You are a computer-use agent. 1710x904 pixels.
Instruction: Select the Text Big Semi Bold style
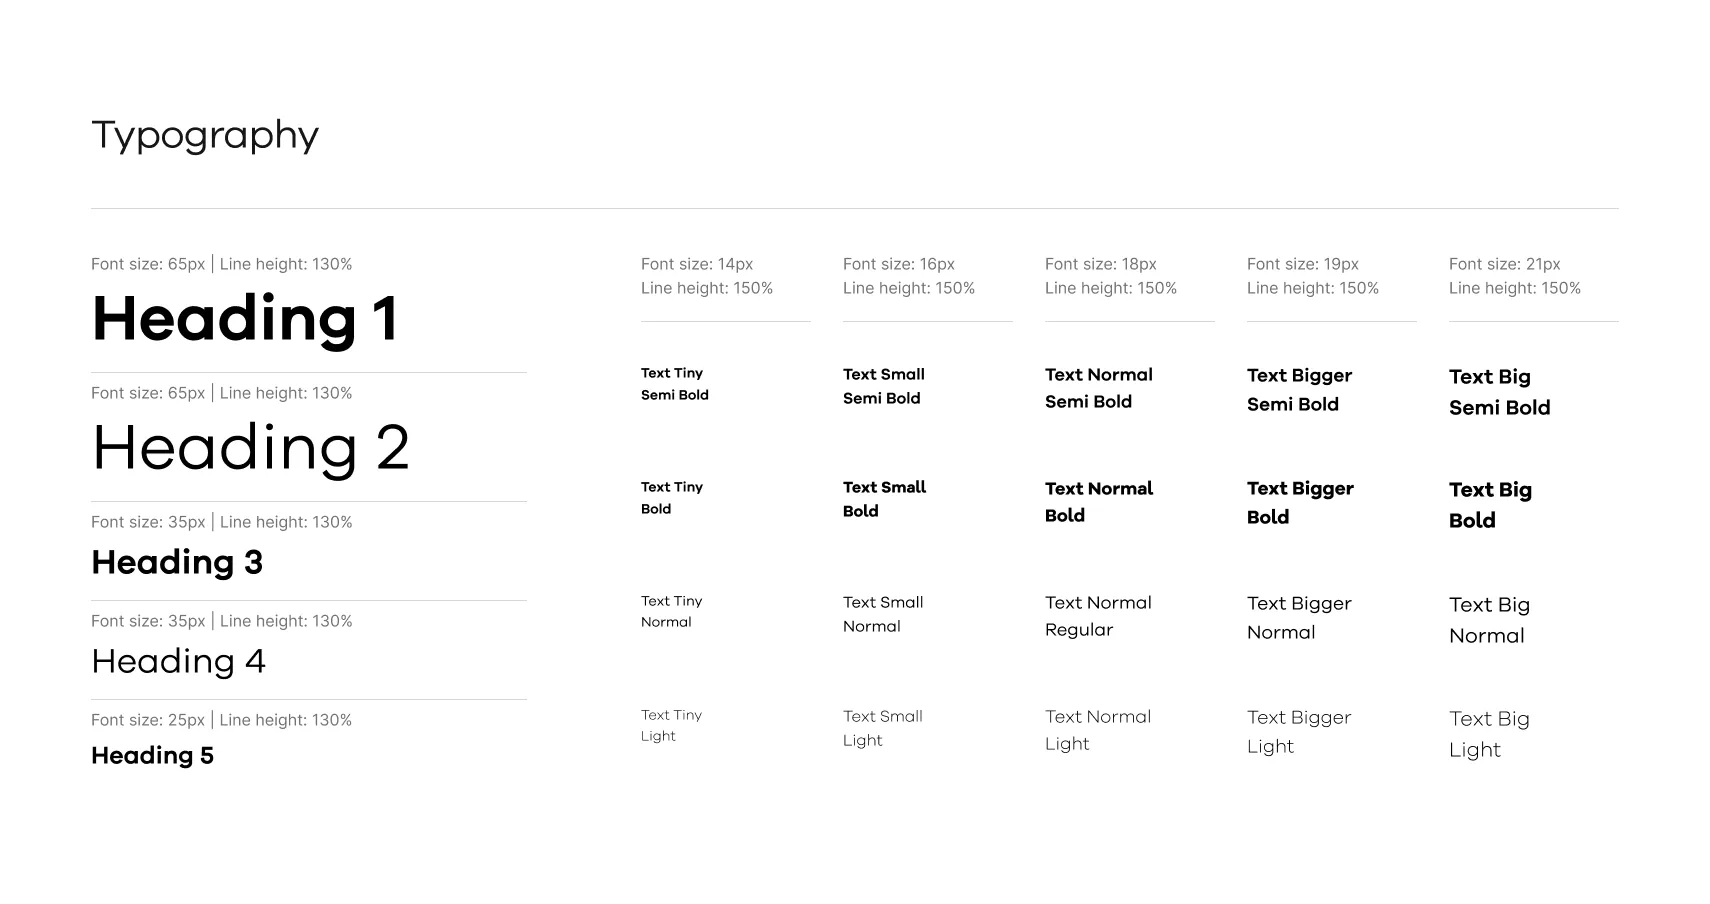click(x=1500, y=391)
